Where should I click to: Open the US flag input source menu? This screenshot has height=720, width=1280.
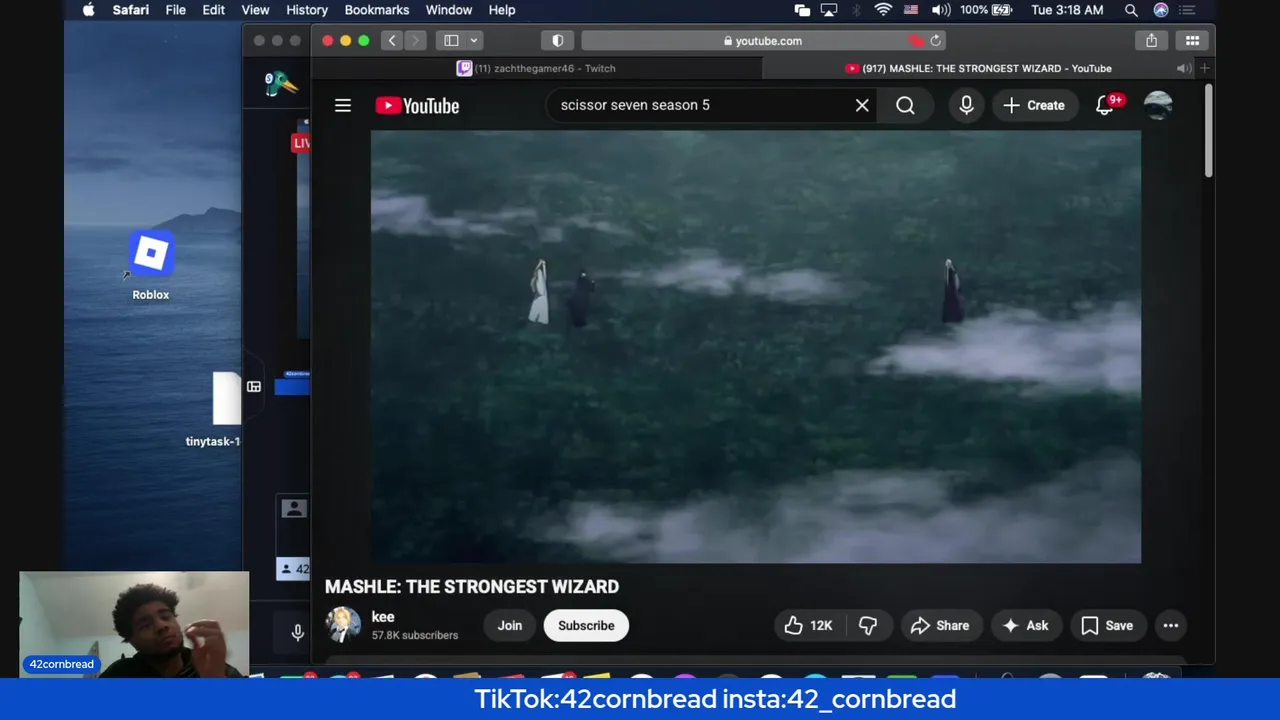[x=911, y=10]
